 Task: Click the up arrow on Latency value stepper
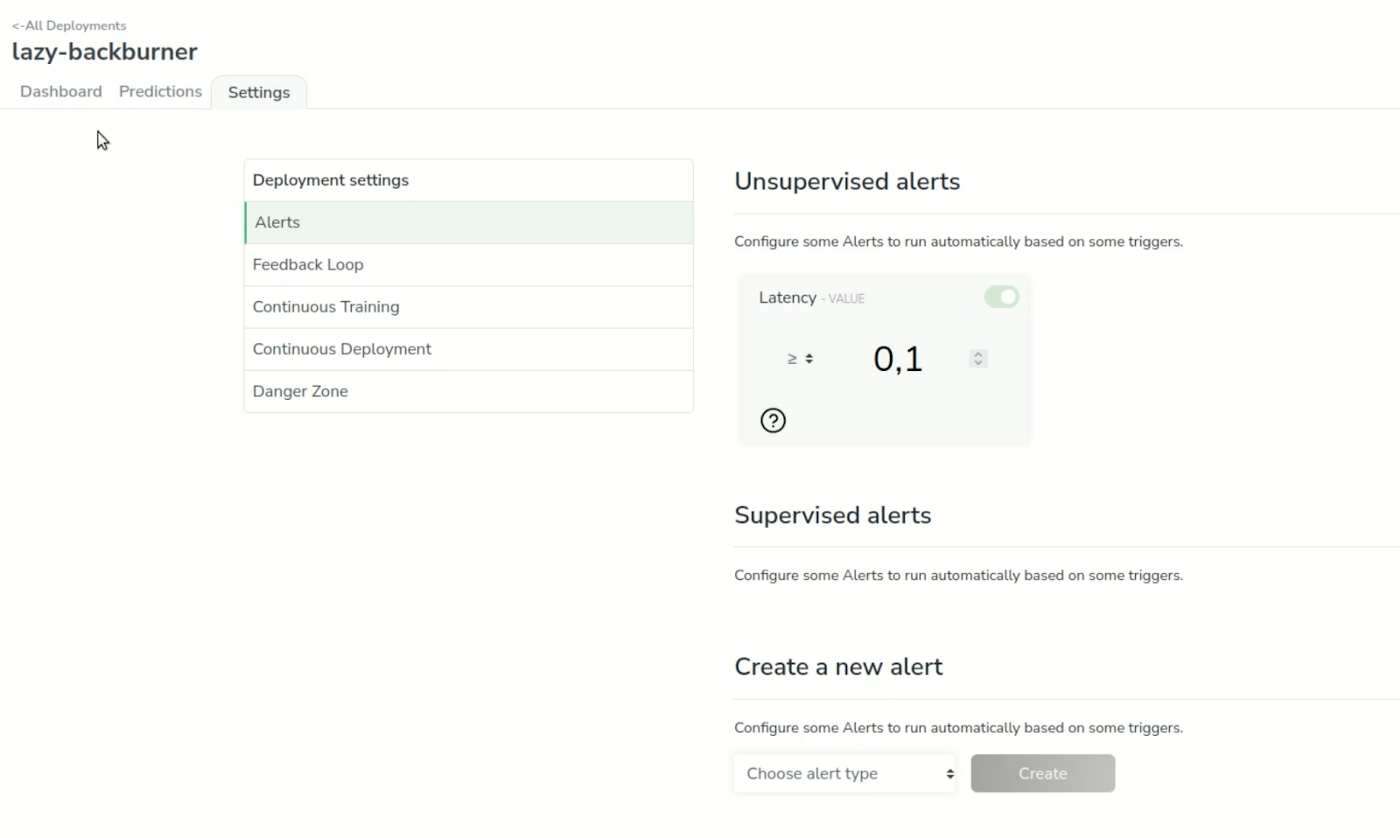pos(978,354)
